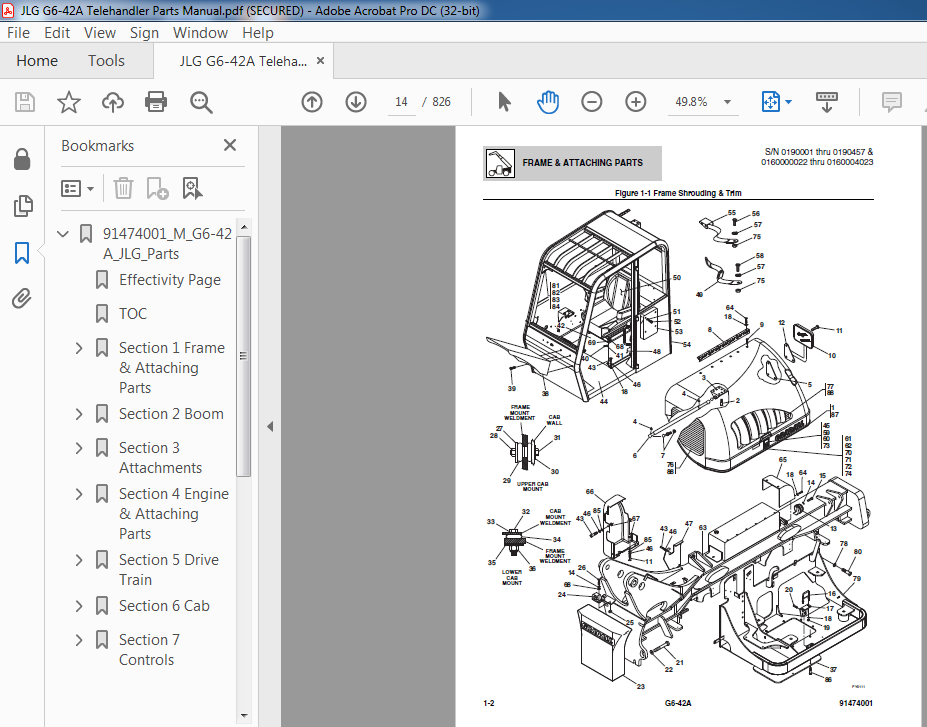
Task: Choose the Selection arrow tool
Action: [x=504, y=102]
